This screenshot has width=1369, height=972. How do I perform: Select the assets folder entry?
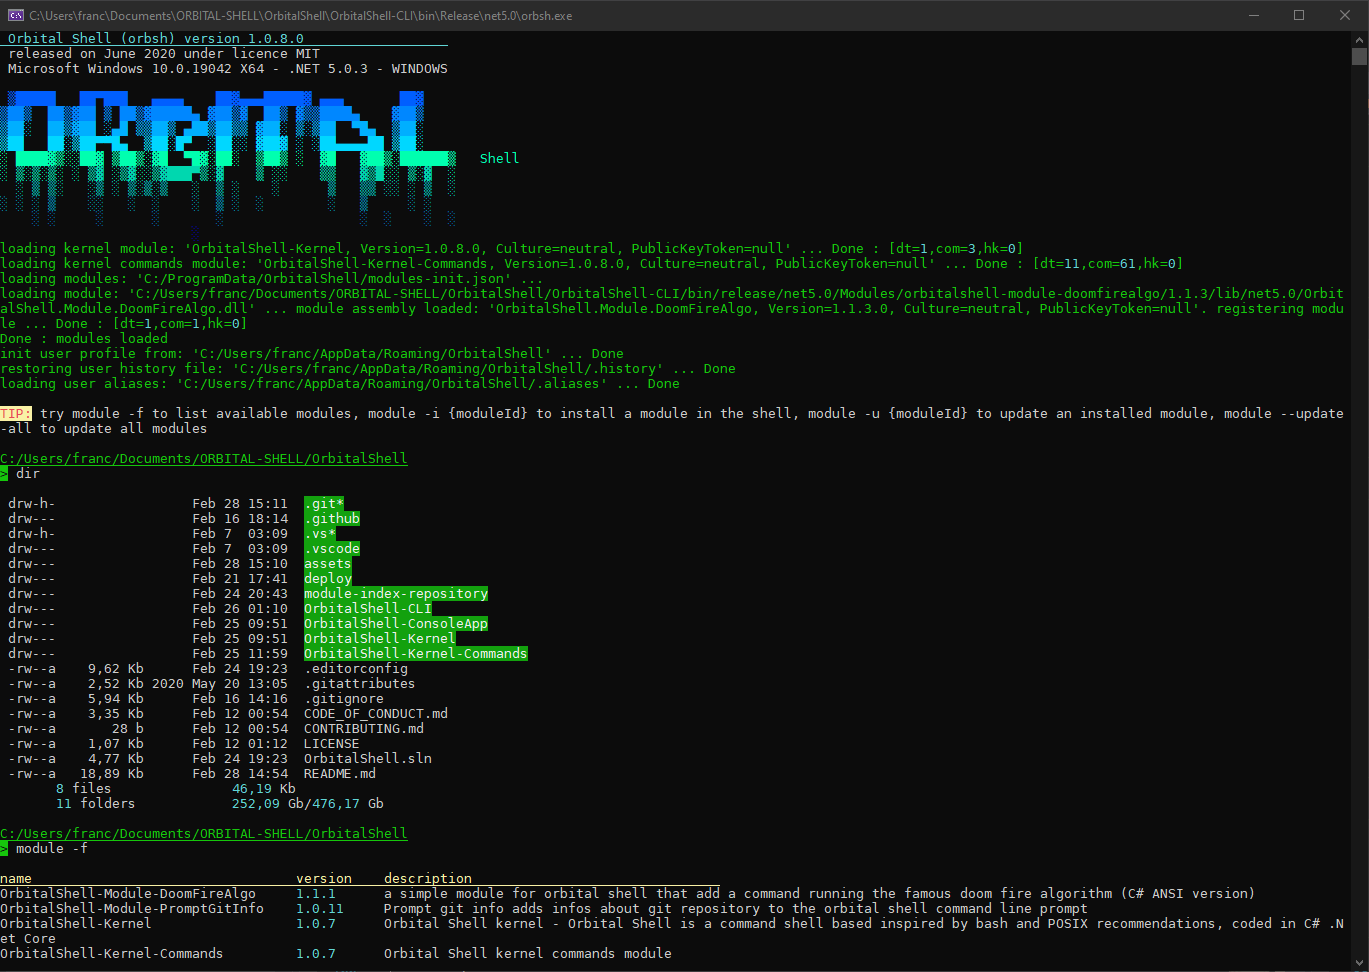click(x=328, y=564)
